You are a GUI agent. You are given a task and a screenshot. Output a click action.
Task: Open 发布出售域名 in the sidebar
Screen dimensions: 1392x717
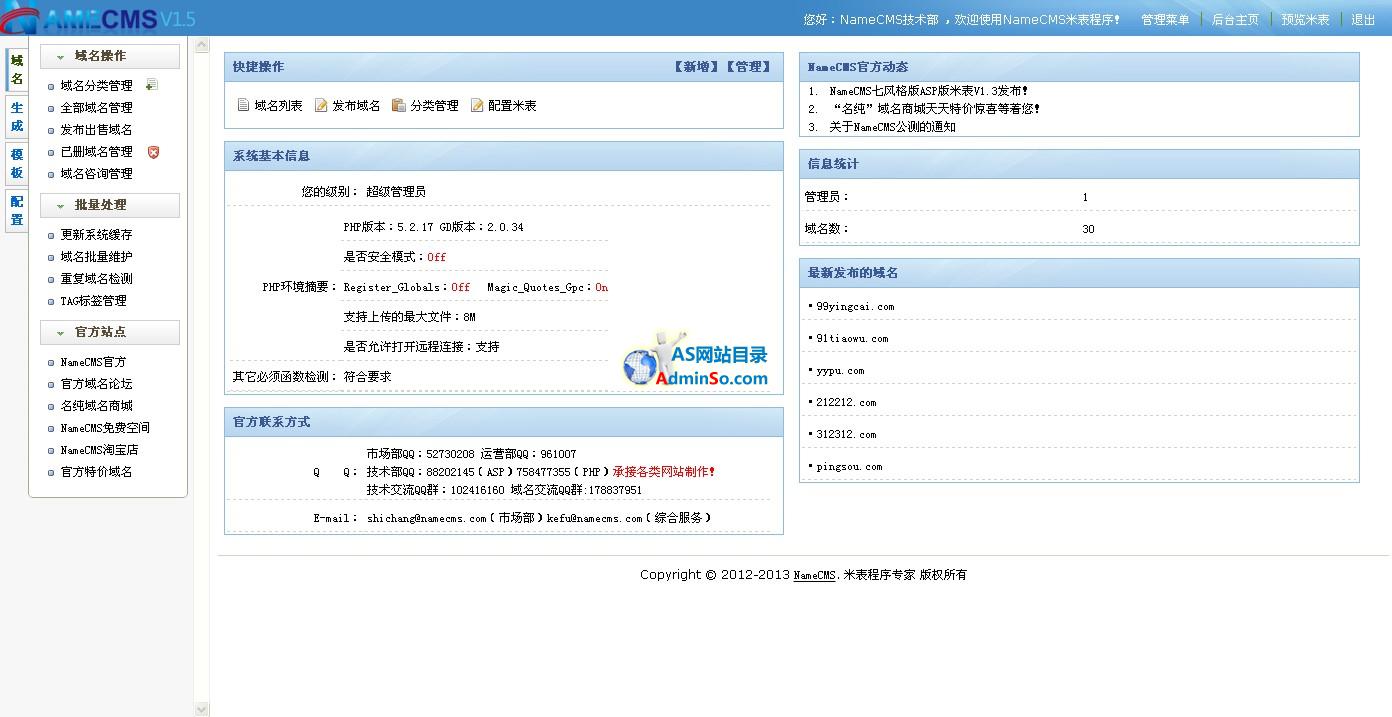[96, 130]
